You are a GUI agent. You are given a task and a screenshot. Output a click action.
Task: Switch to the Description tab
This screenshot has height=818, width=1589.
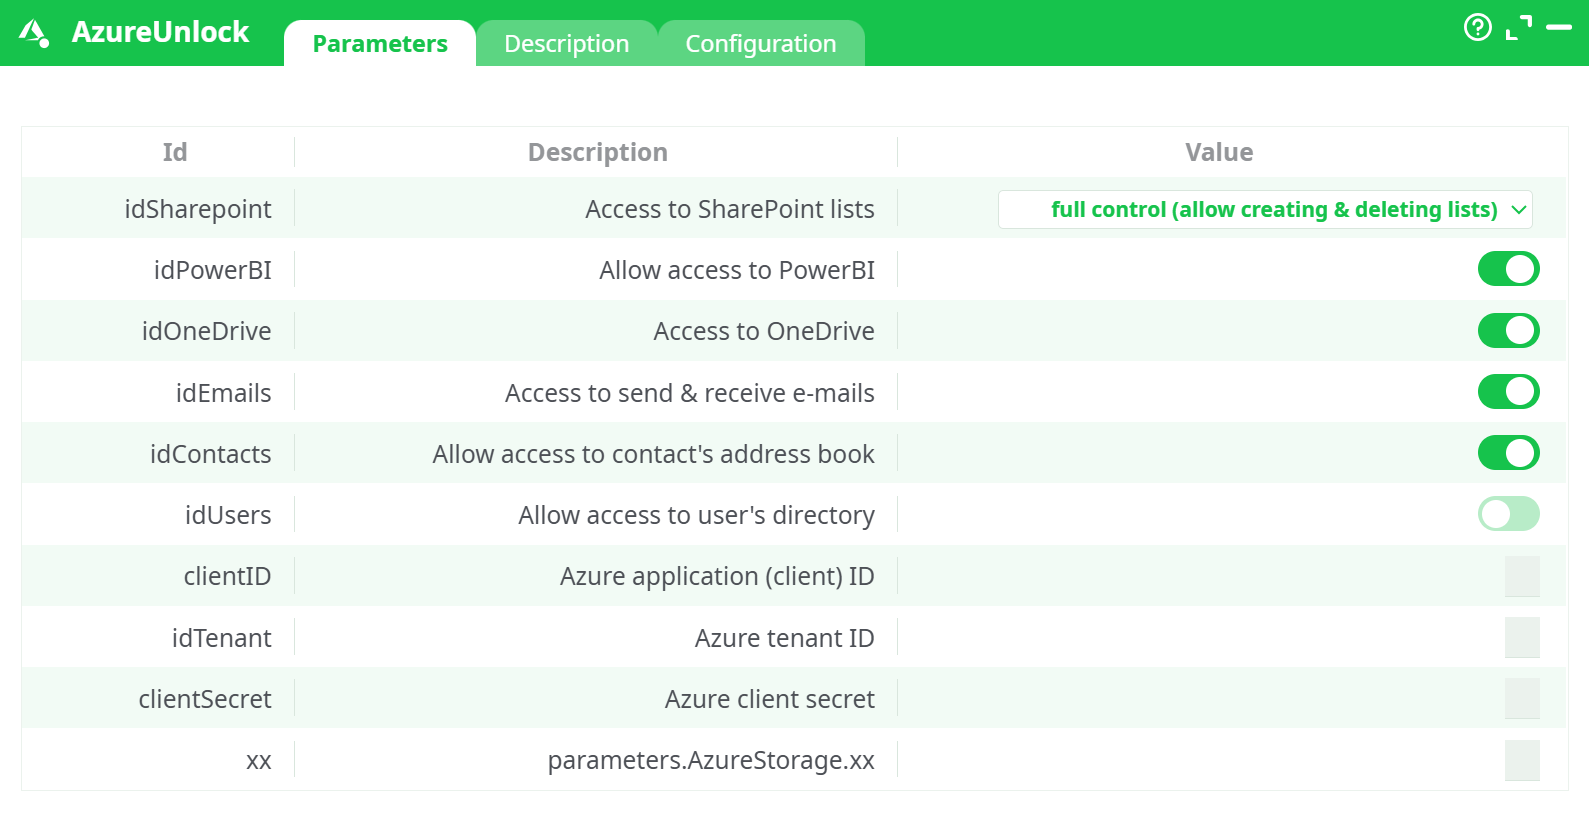[567, 44]
